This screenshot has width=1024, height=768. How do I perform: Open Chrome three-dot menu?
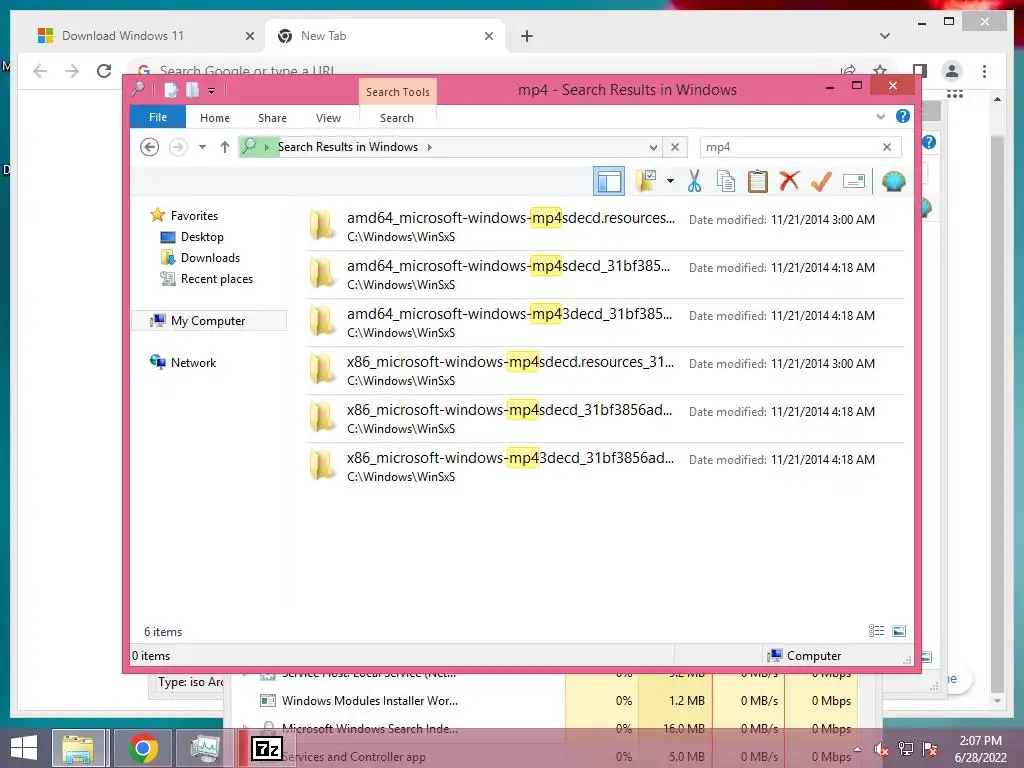click(984, 71)
